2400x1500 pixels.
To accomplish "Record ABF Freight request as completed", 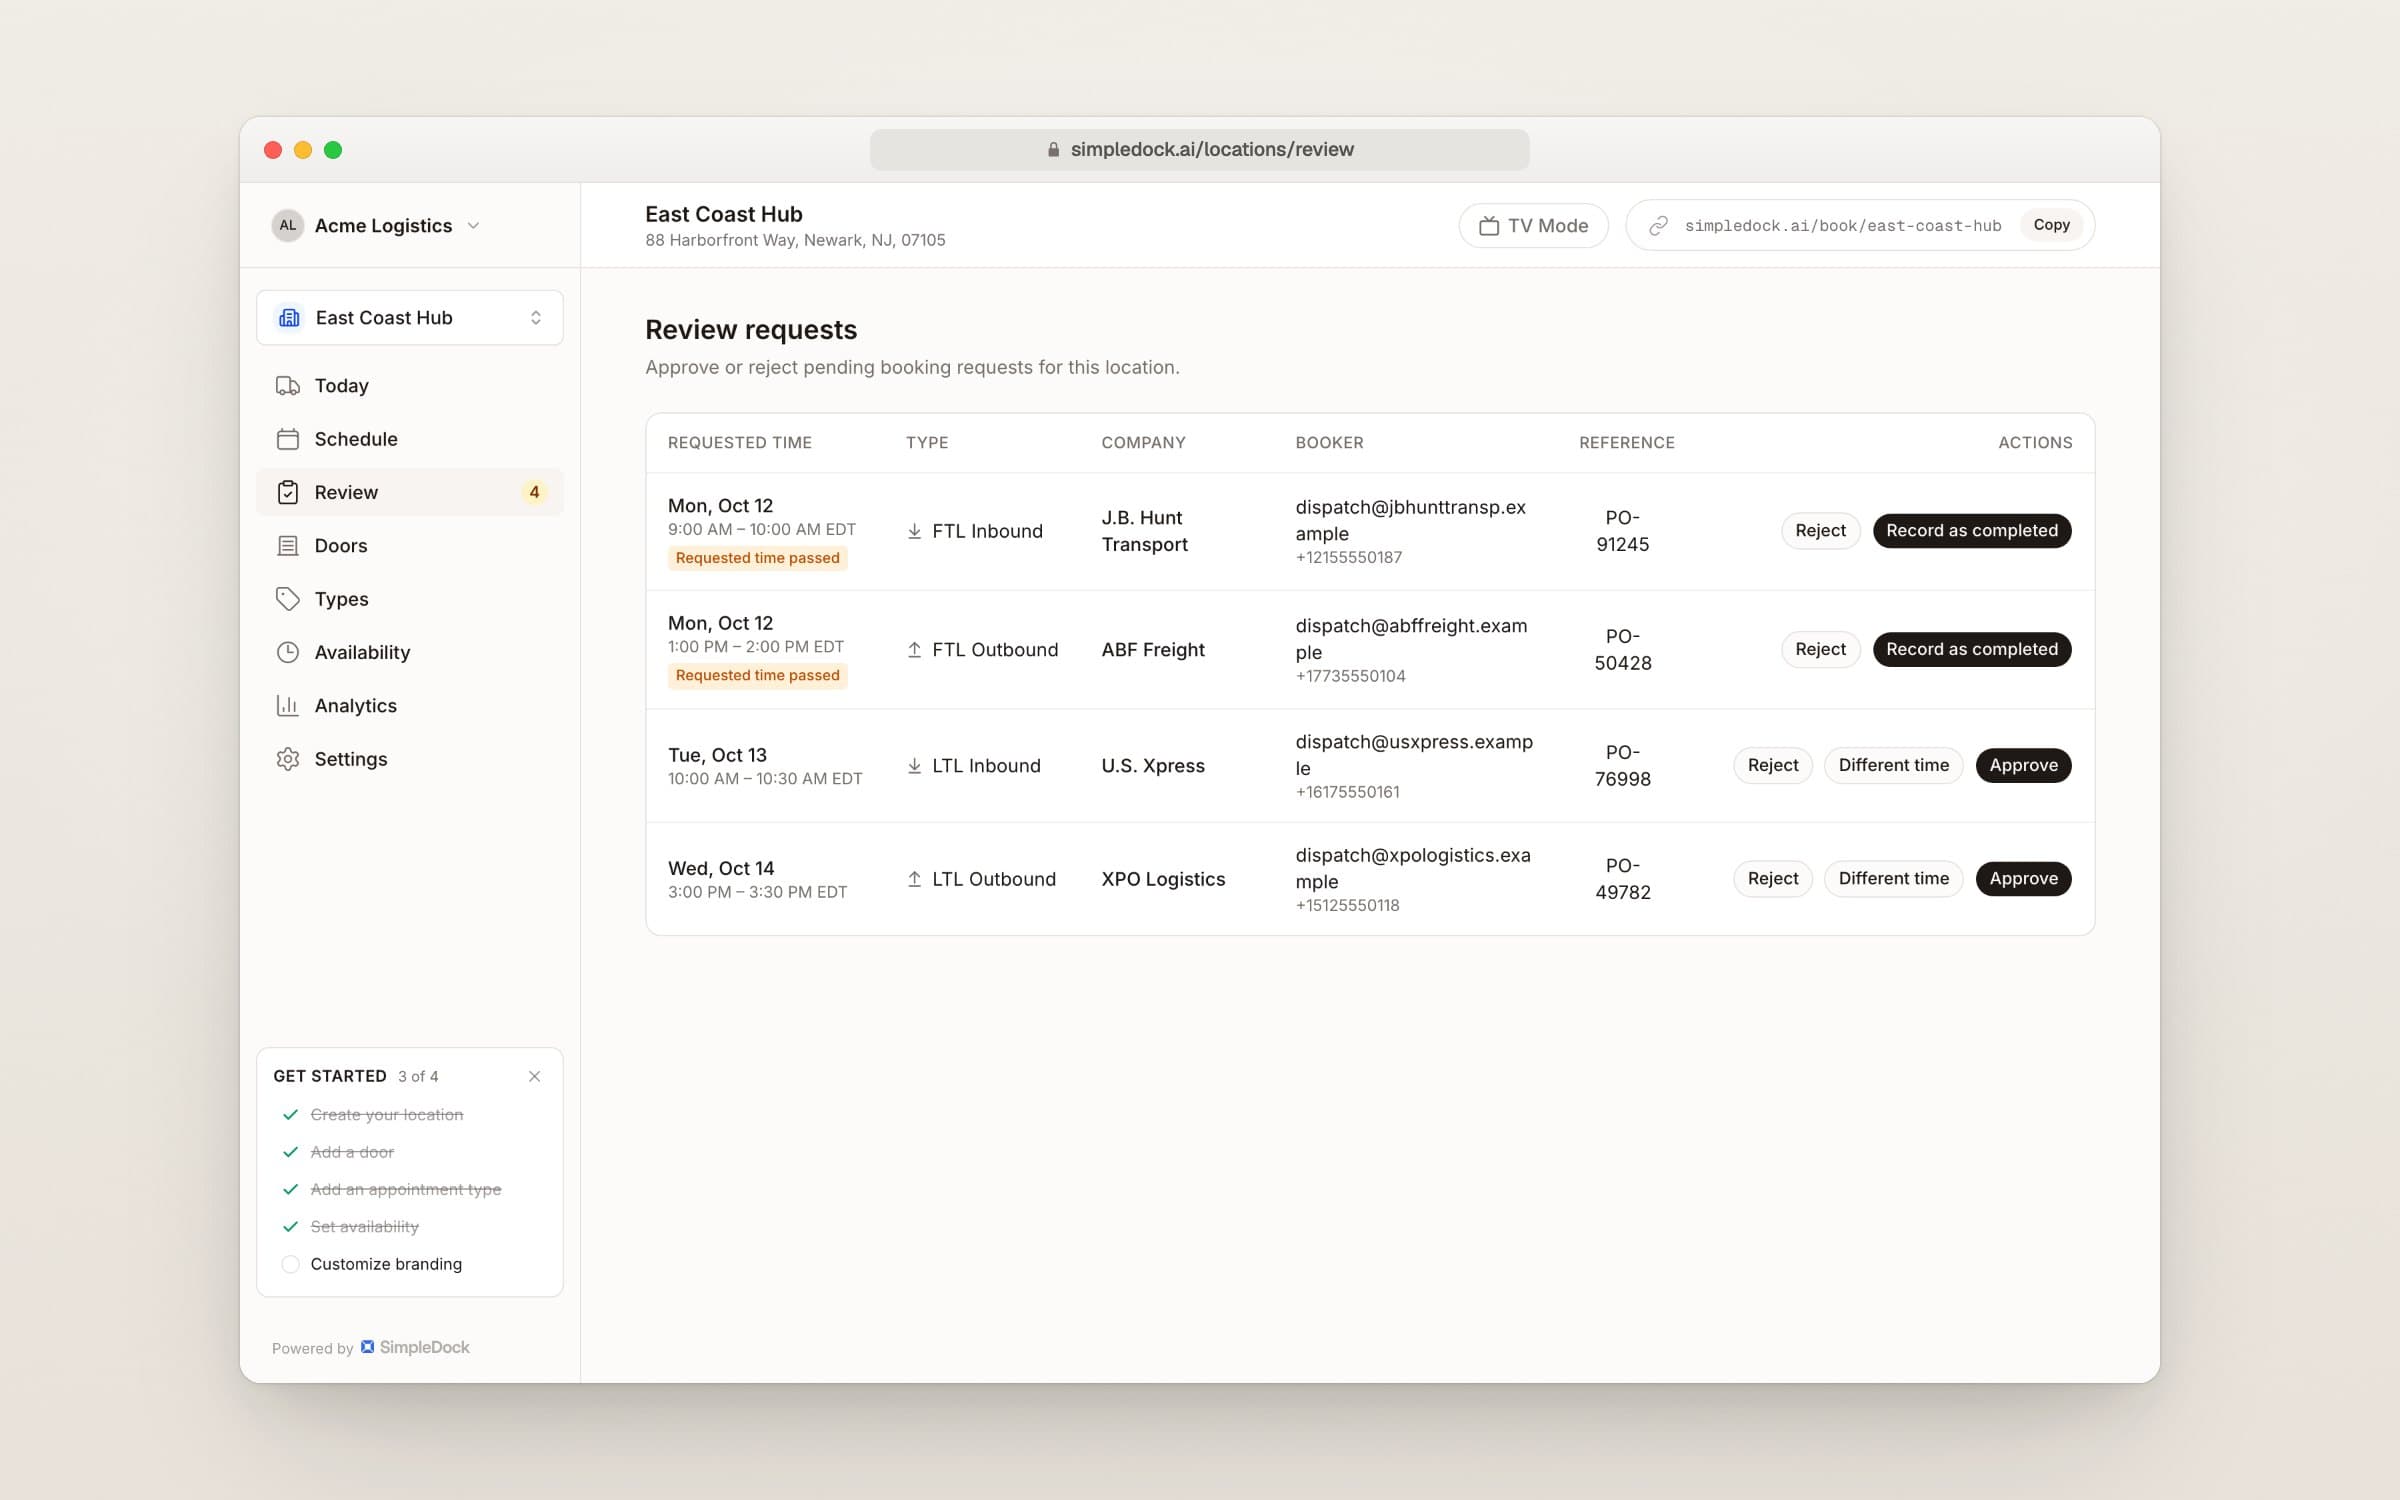I will click(x=1971, y=650).
